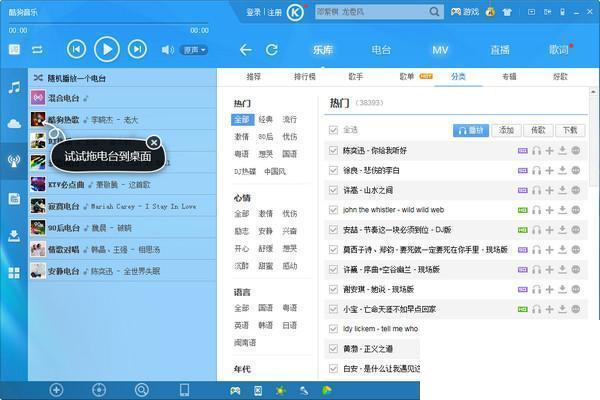This screenshot has height=400, width=600.
Task: Select the 90后电台 station
Action: coord(122,228)
